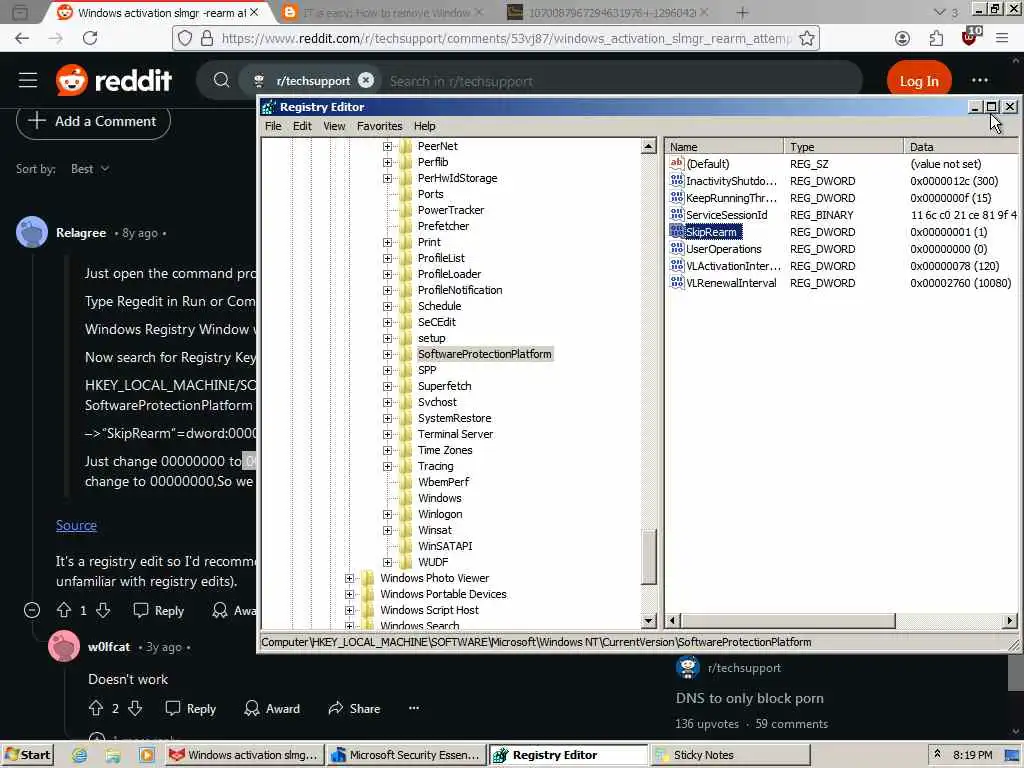Image resolution: width=1024 pixels, height=768 pixels.
Task: Open the Registry Editor Help menu
Action: (x=424, y=126)
